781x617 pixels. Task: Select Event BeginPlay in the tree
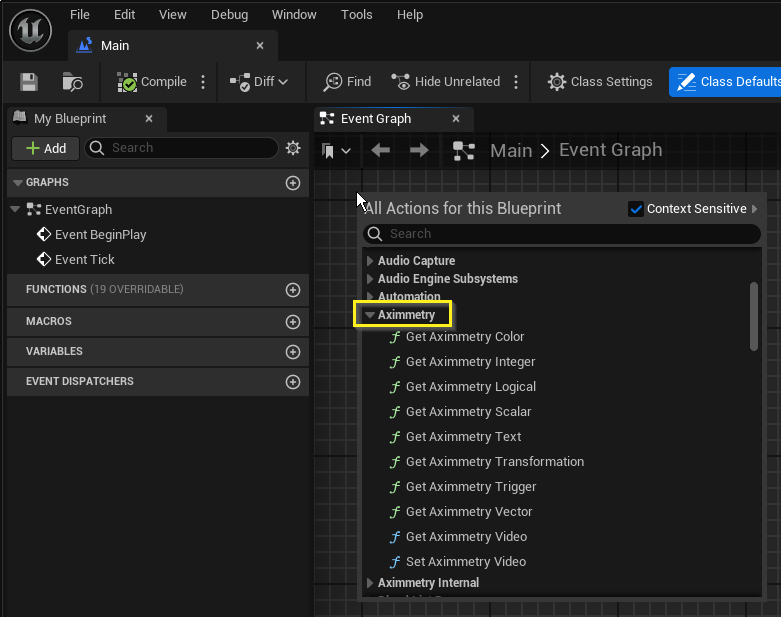tap(100, 235)
